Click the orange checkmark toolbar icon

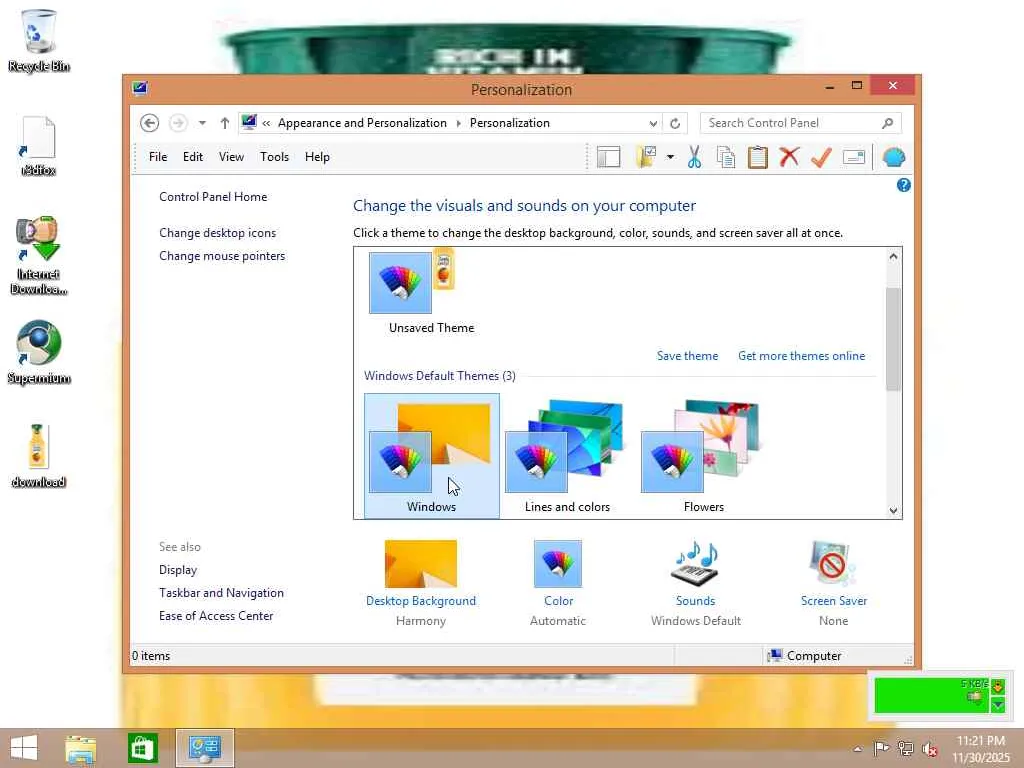coord(821,157)
